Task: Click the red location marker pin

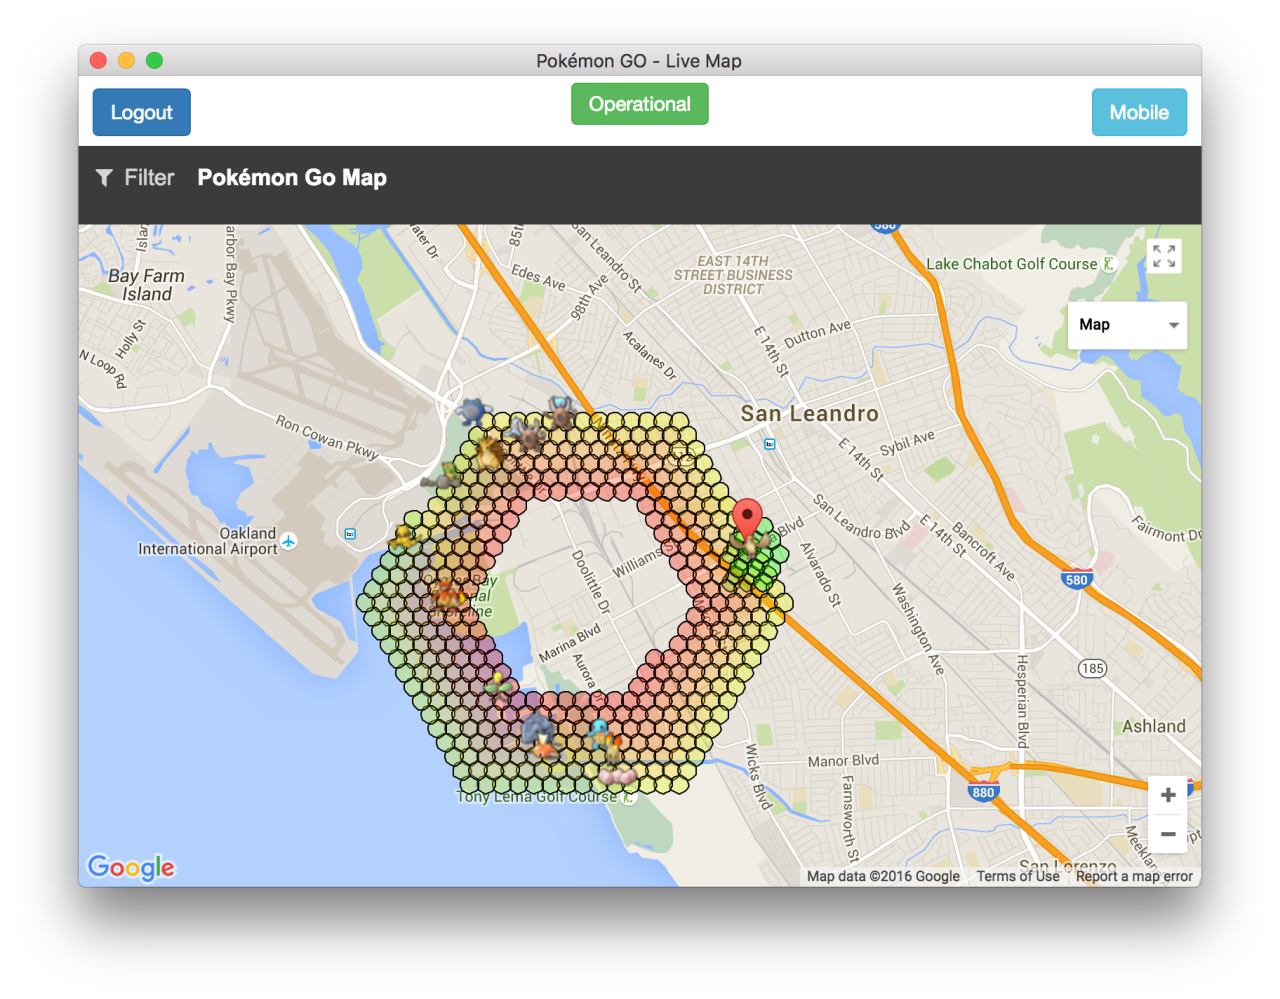Action: pos(747,522)
